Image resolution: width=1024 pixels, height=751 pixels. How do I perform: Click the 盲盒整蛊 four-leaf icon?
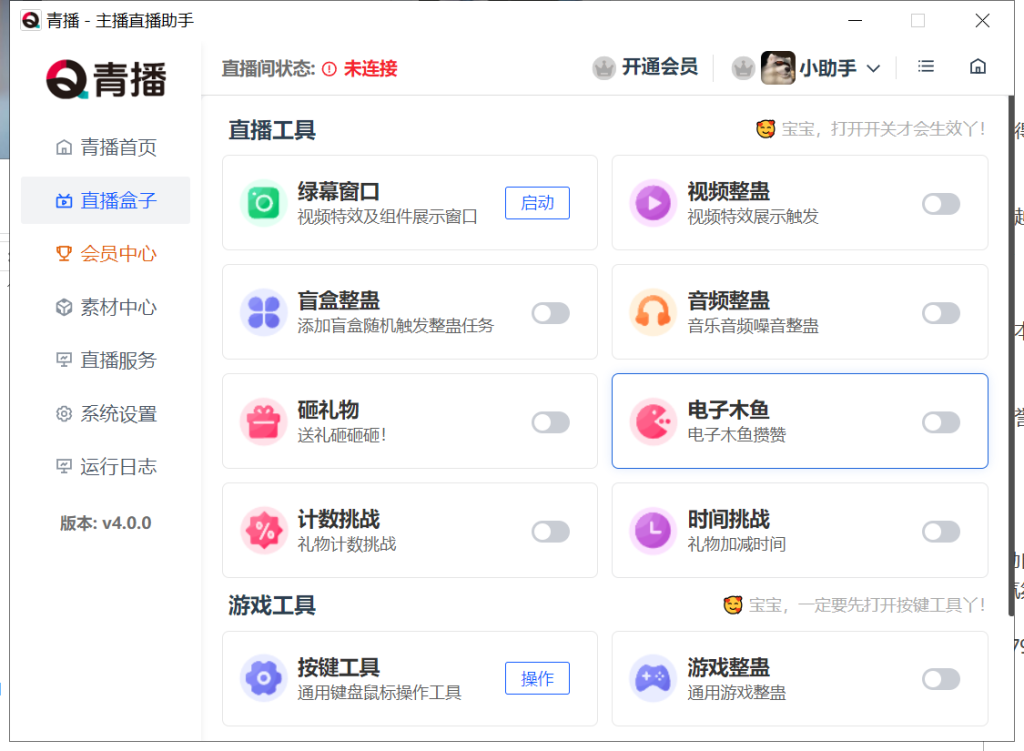click(264, 312)
